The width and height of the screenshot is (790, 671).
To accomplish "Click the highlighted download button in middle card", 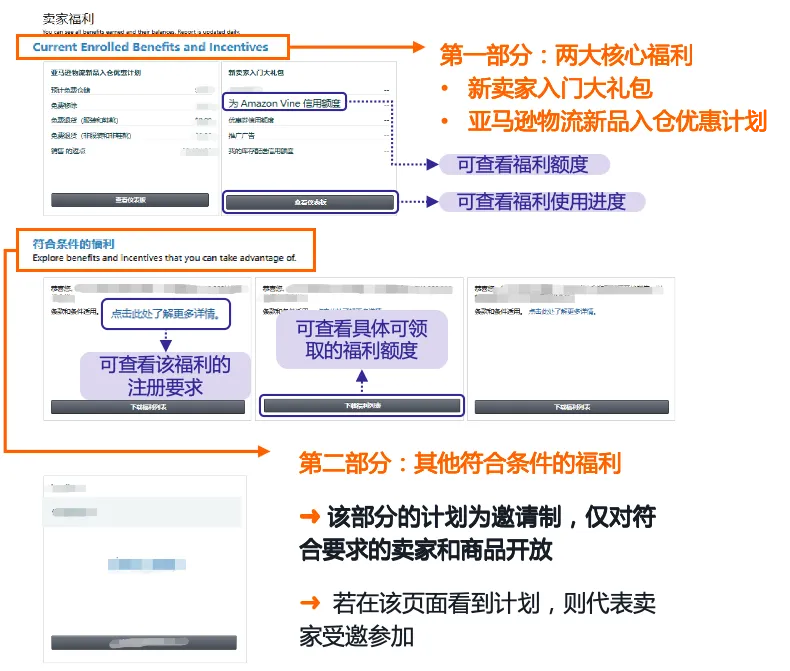I will [362, 406].
